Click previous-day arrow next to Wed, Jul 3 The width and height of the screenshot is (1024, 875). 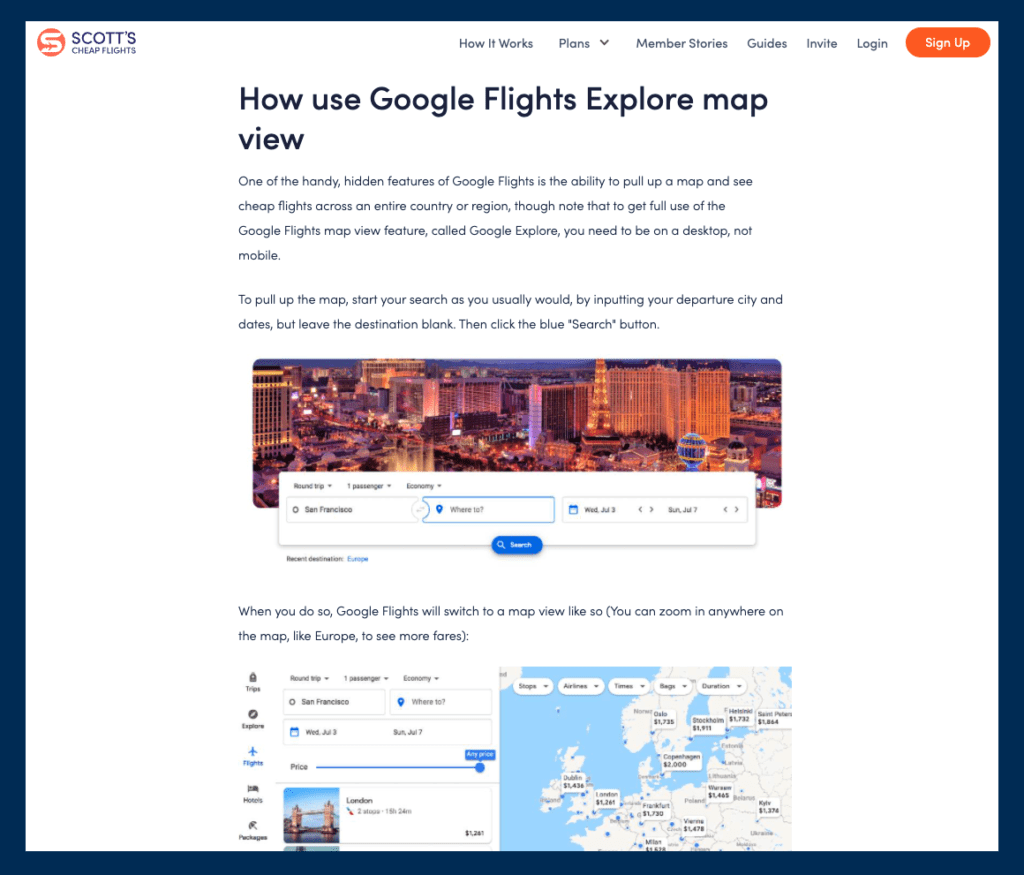pyautogui.click(x=640, y=509)
